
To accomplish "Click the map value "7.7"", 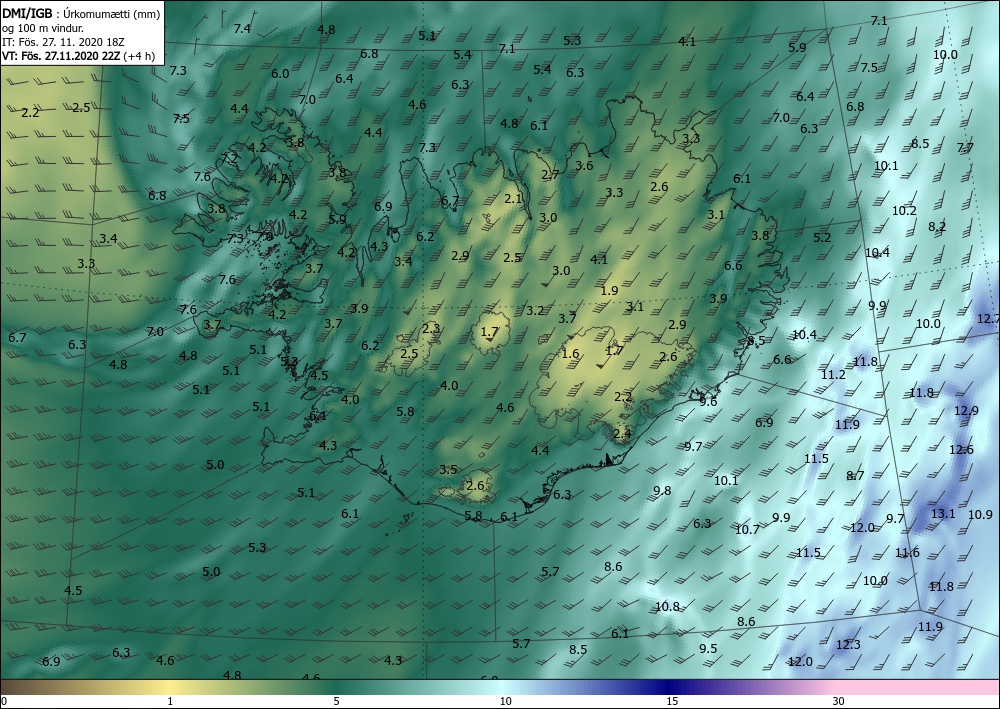I will coord(965,148).
